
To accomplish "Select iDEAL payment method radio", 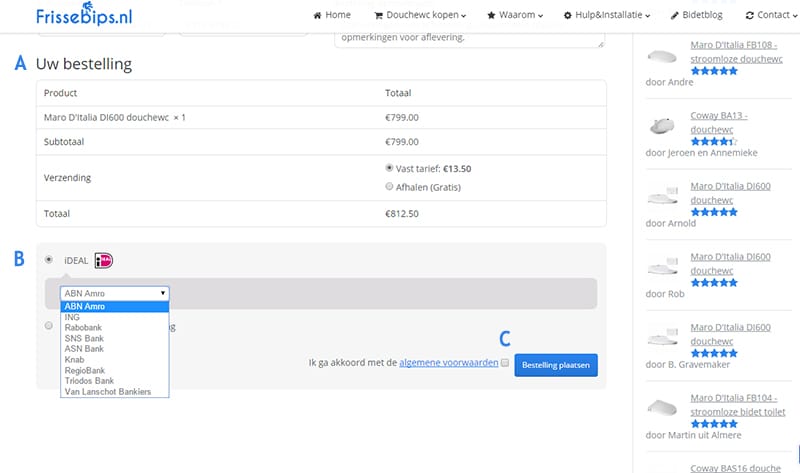I will coord(48,260).
